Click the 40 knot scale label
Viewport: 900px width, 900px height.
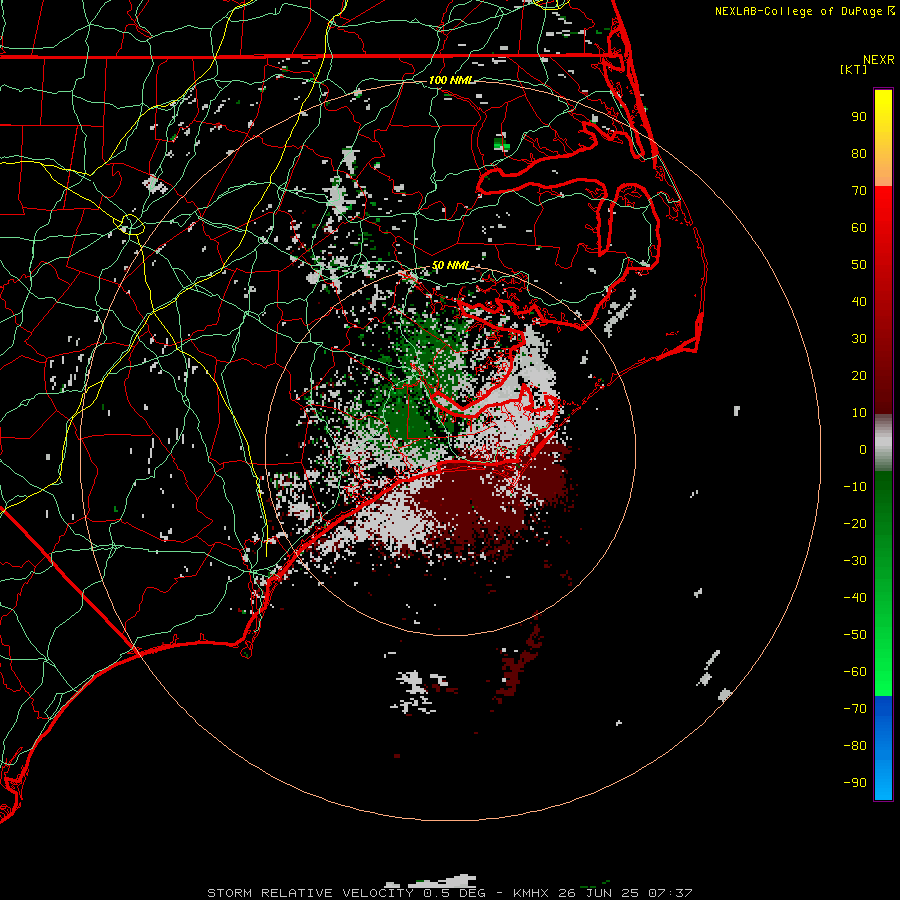(x=859, y=302)
